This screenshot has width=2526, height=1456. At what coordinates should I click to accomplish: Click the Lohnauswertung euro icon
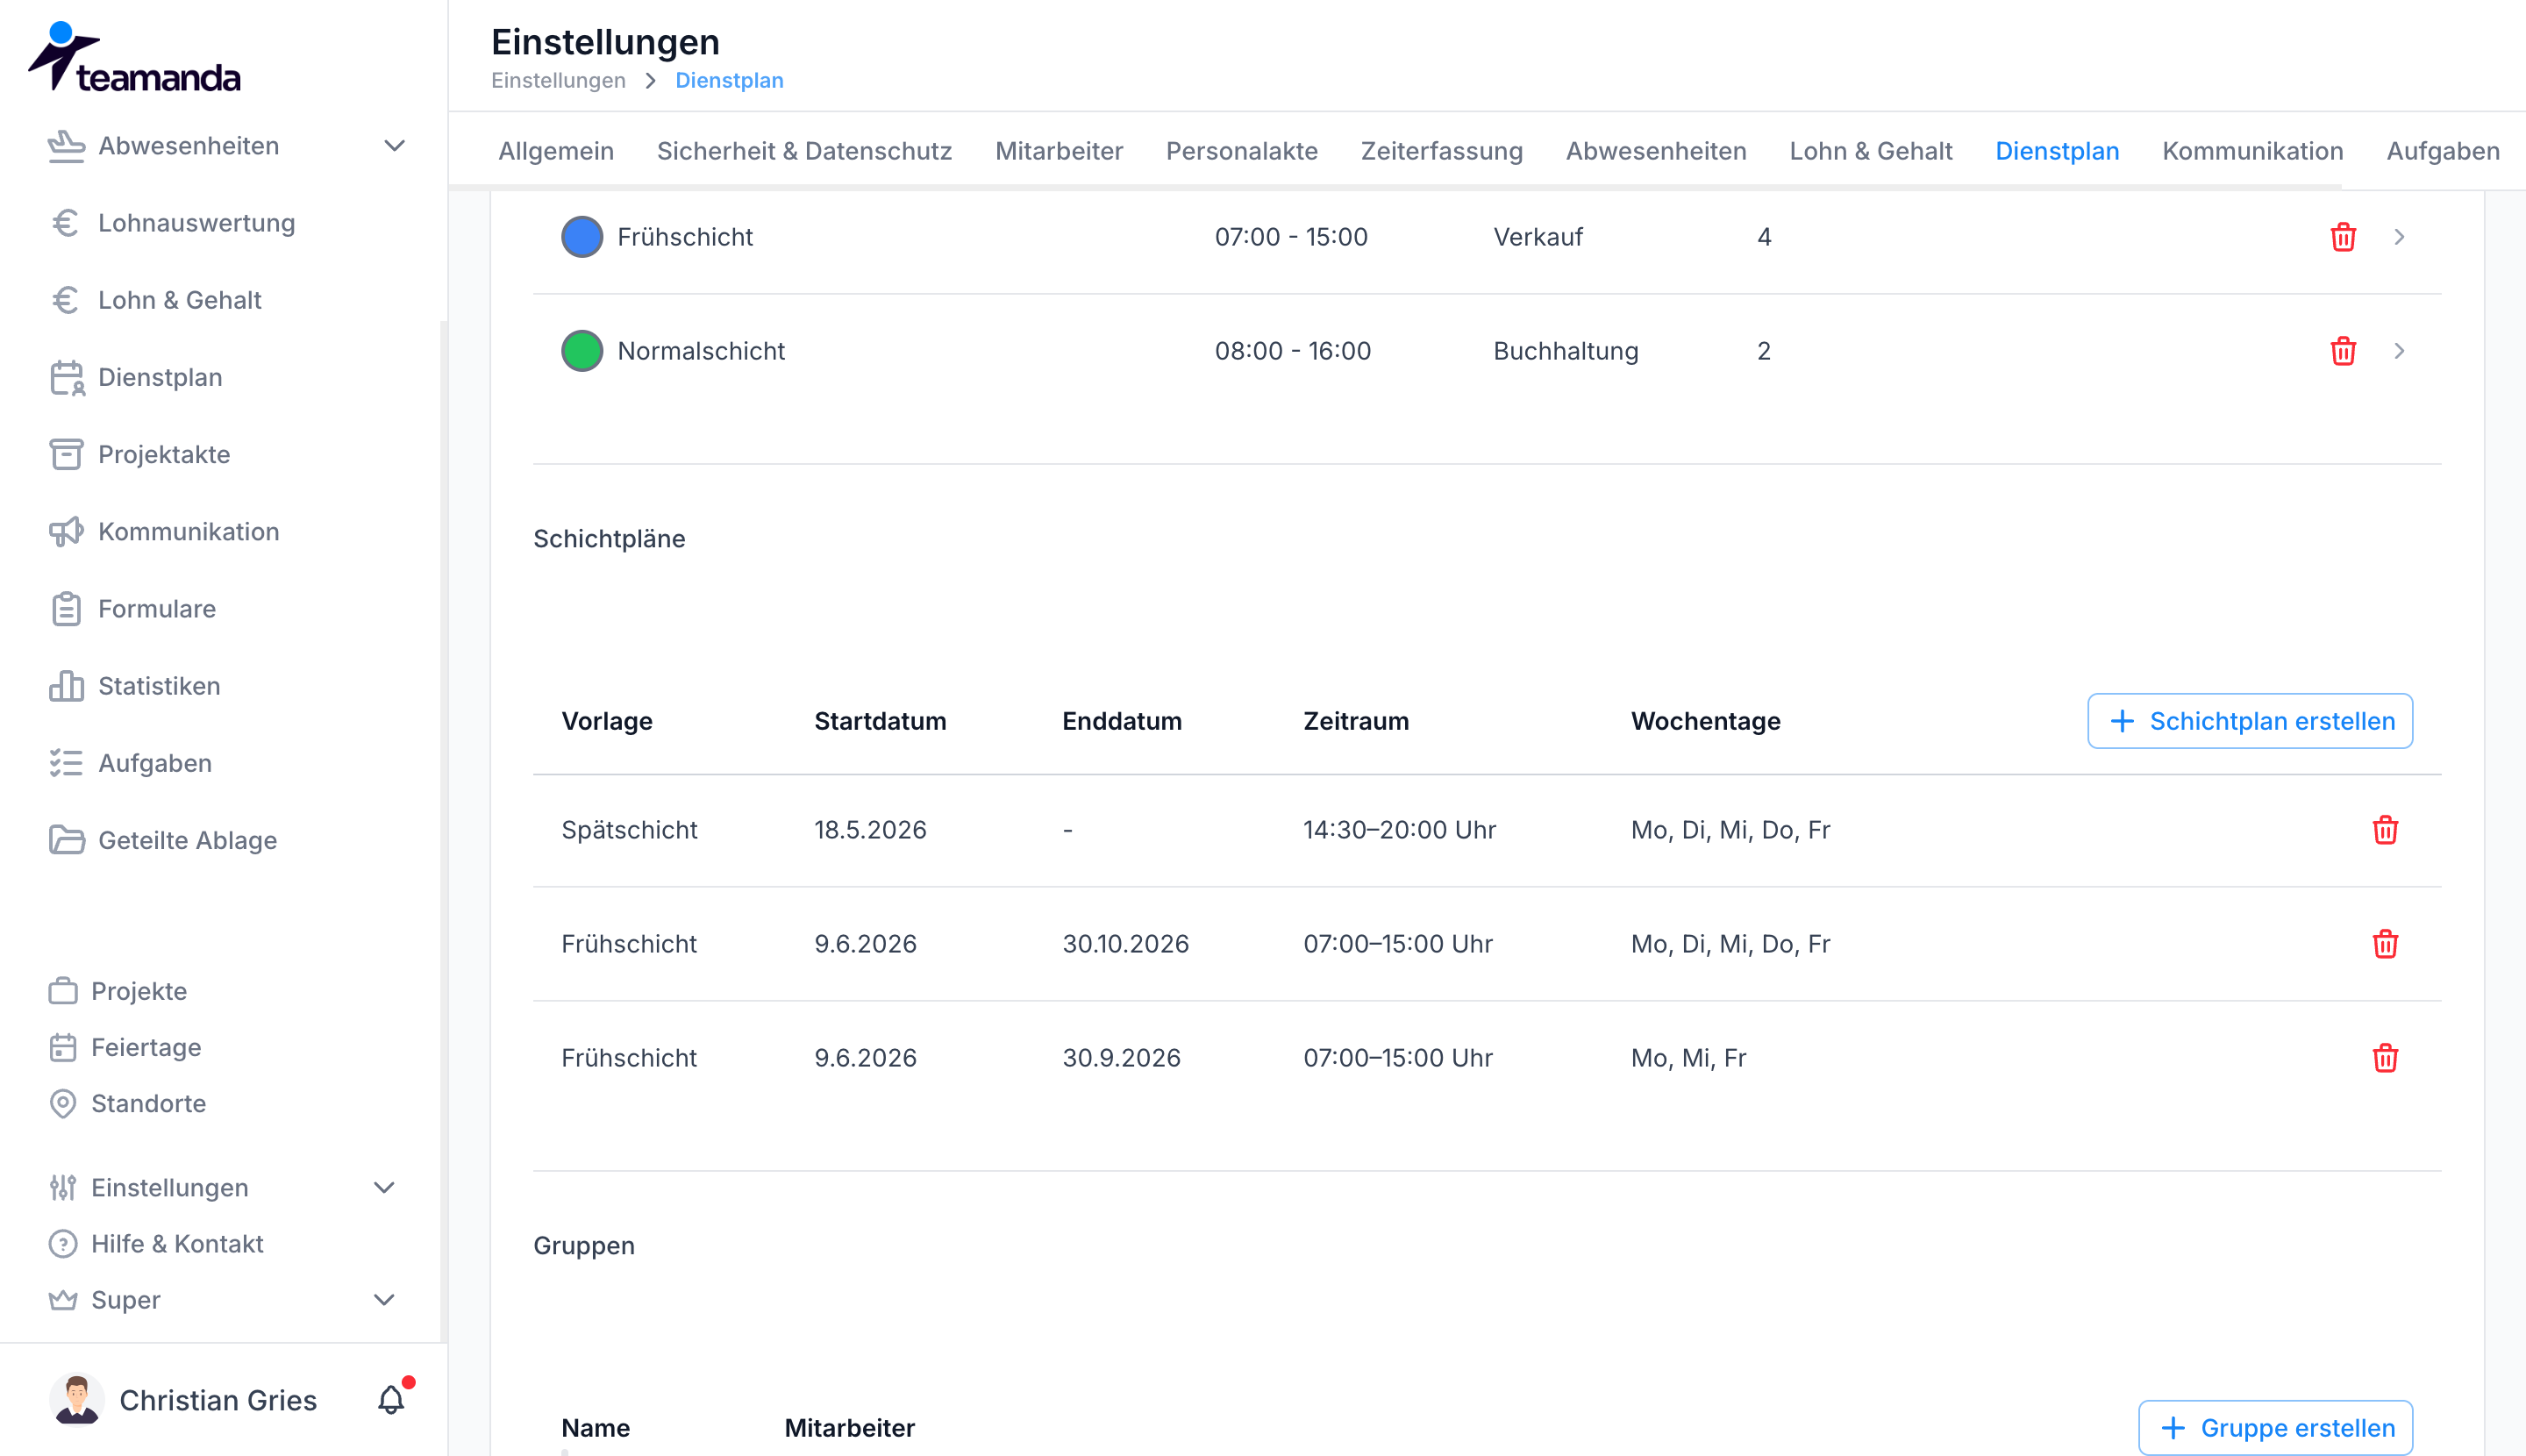pos(66,223)
